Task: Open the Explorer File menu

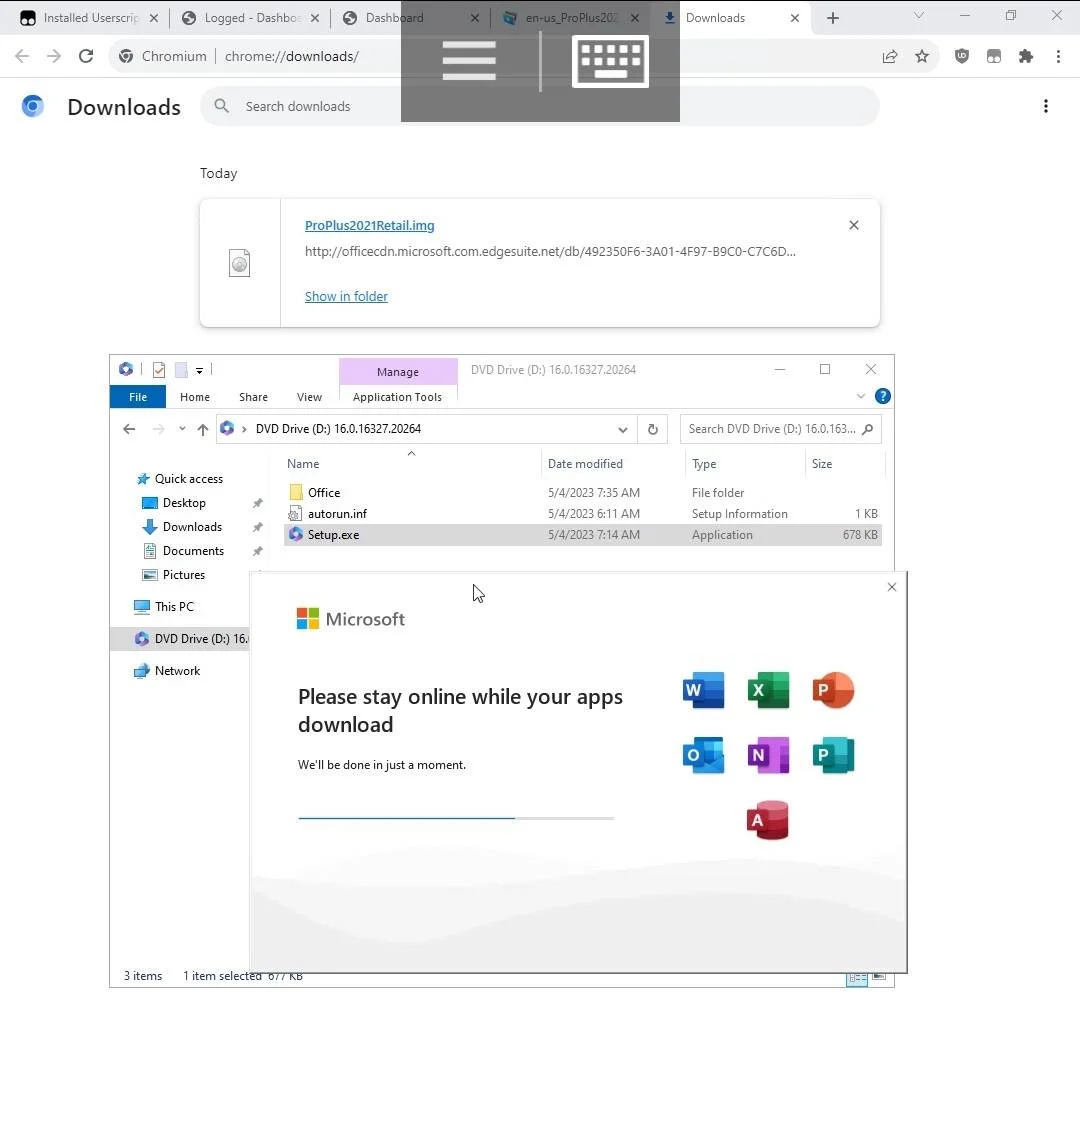Action: [138, 397]
